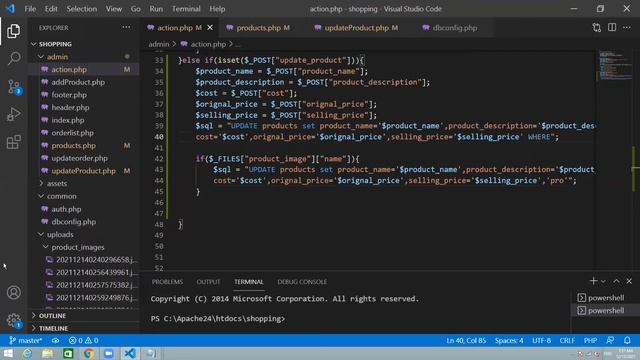Screen dimensions: 640x360
Task: Close the action.php editor tab
Action: click(x=210, y=27)
